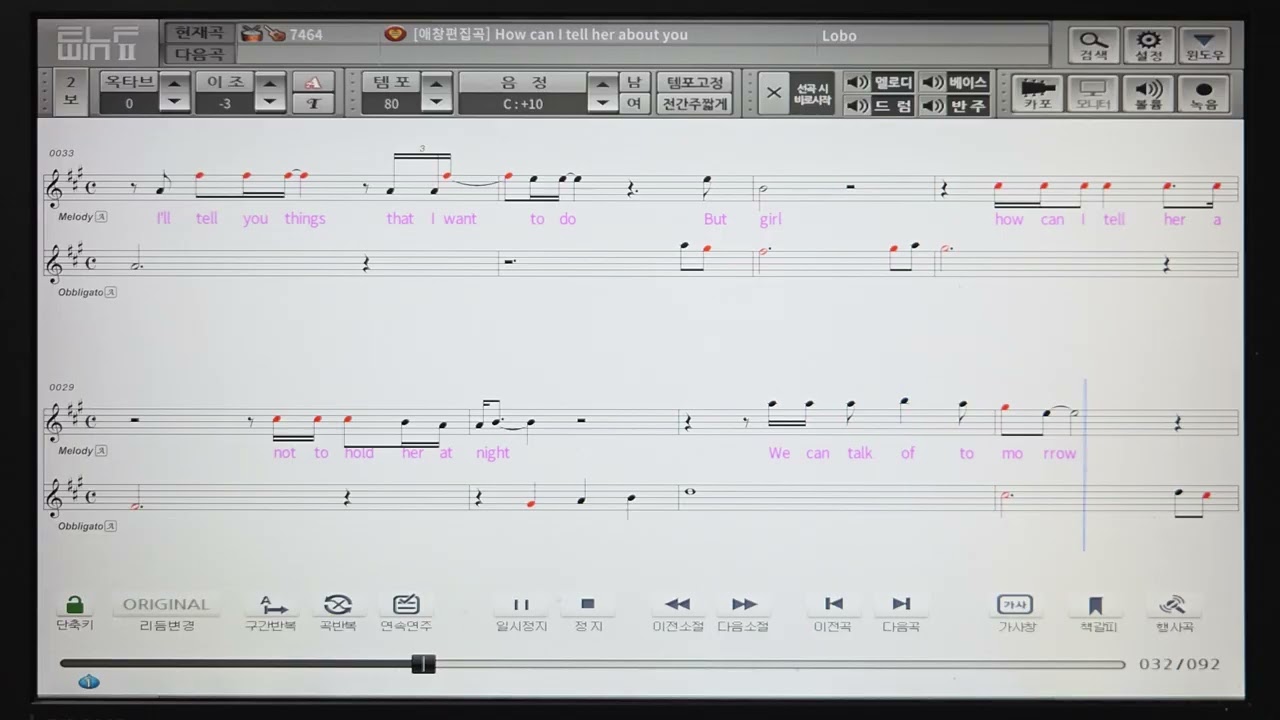Image resolution: width=1280 pixels, height=720 pixels.
Task: Click the Obbligato A tag in measure 0033
Action: pyautogui.click(x=111, y=292)
